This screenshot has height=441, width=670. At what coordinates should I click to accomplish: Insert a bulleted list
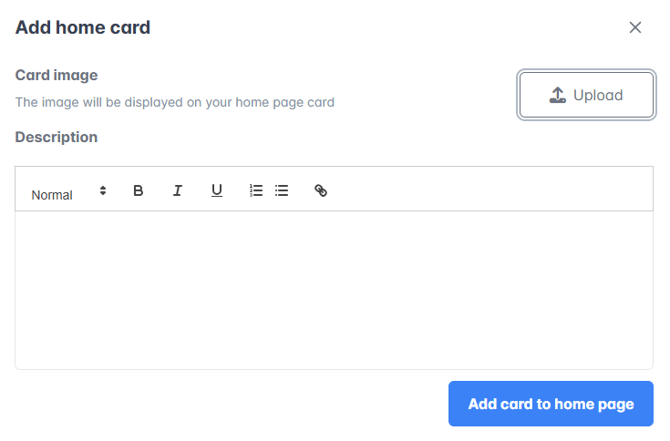282,190
